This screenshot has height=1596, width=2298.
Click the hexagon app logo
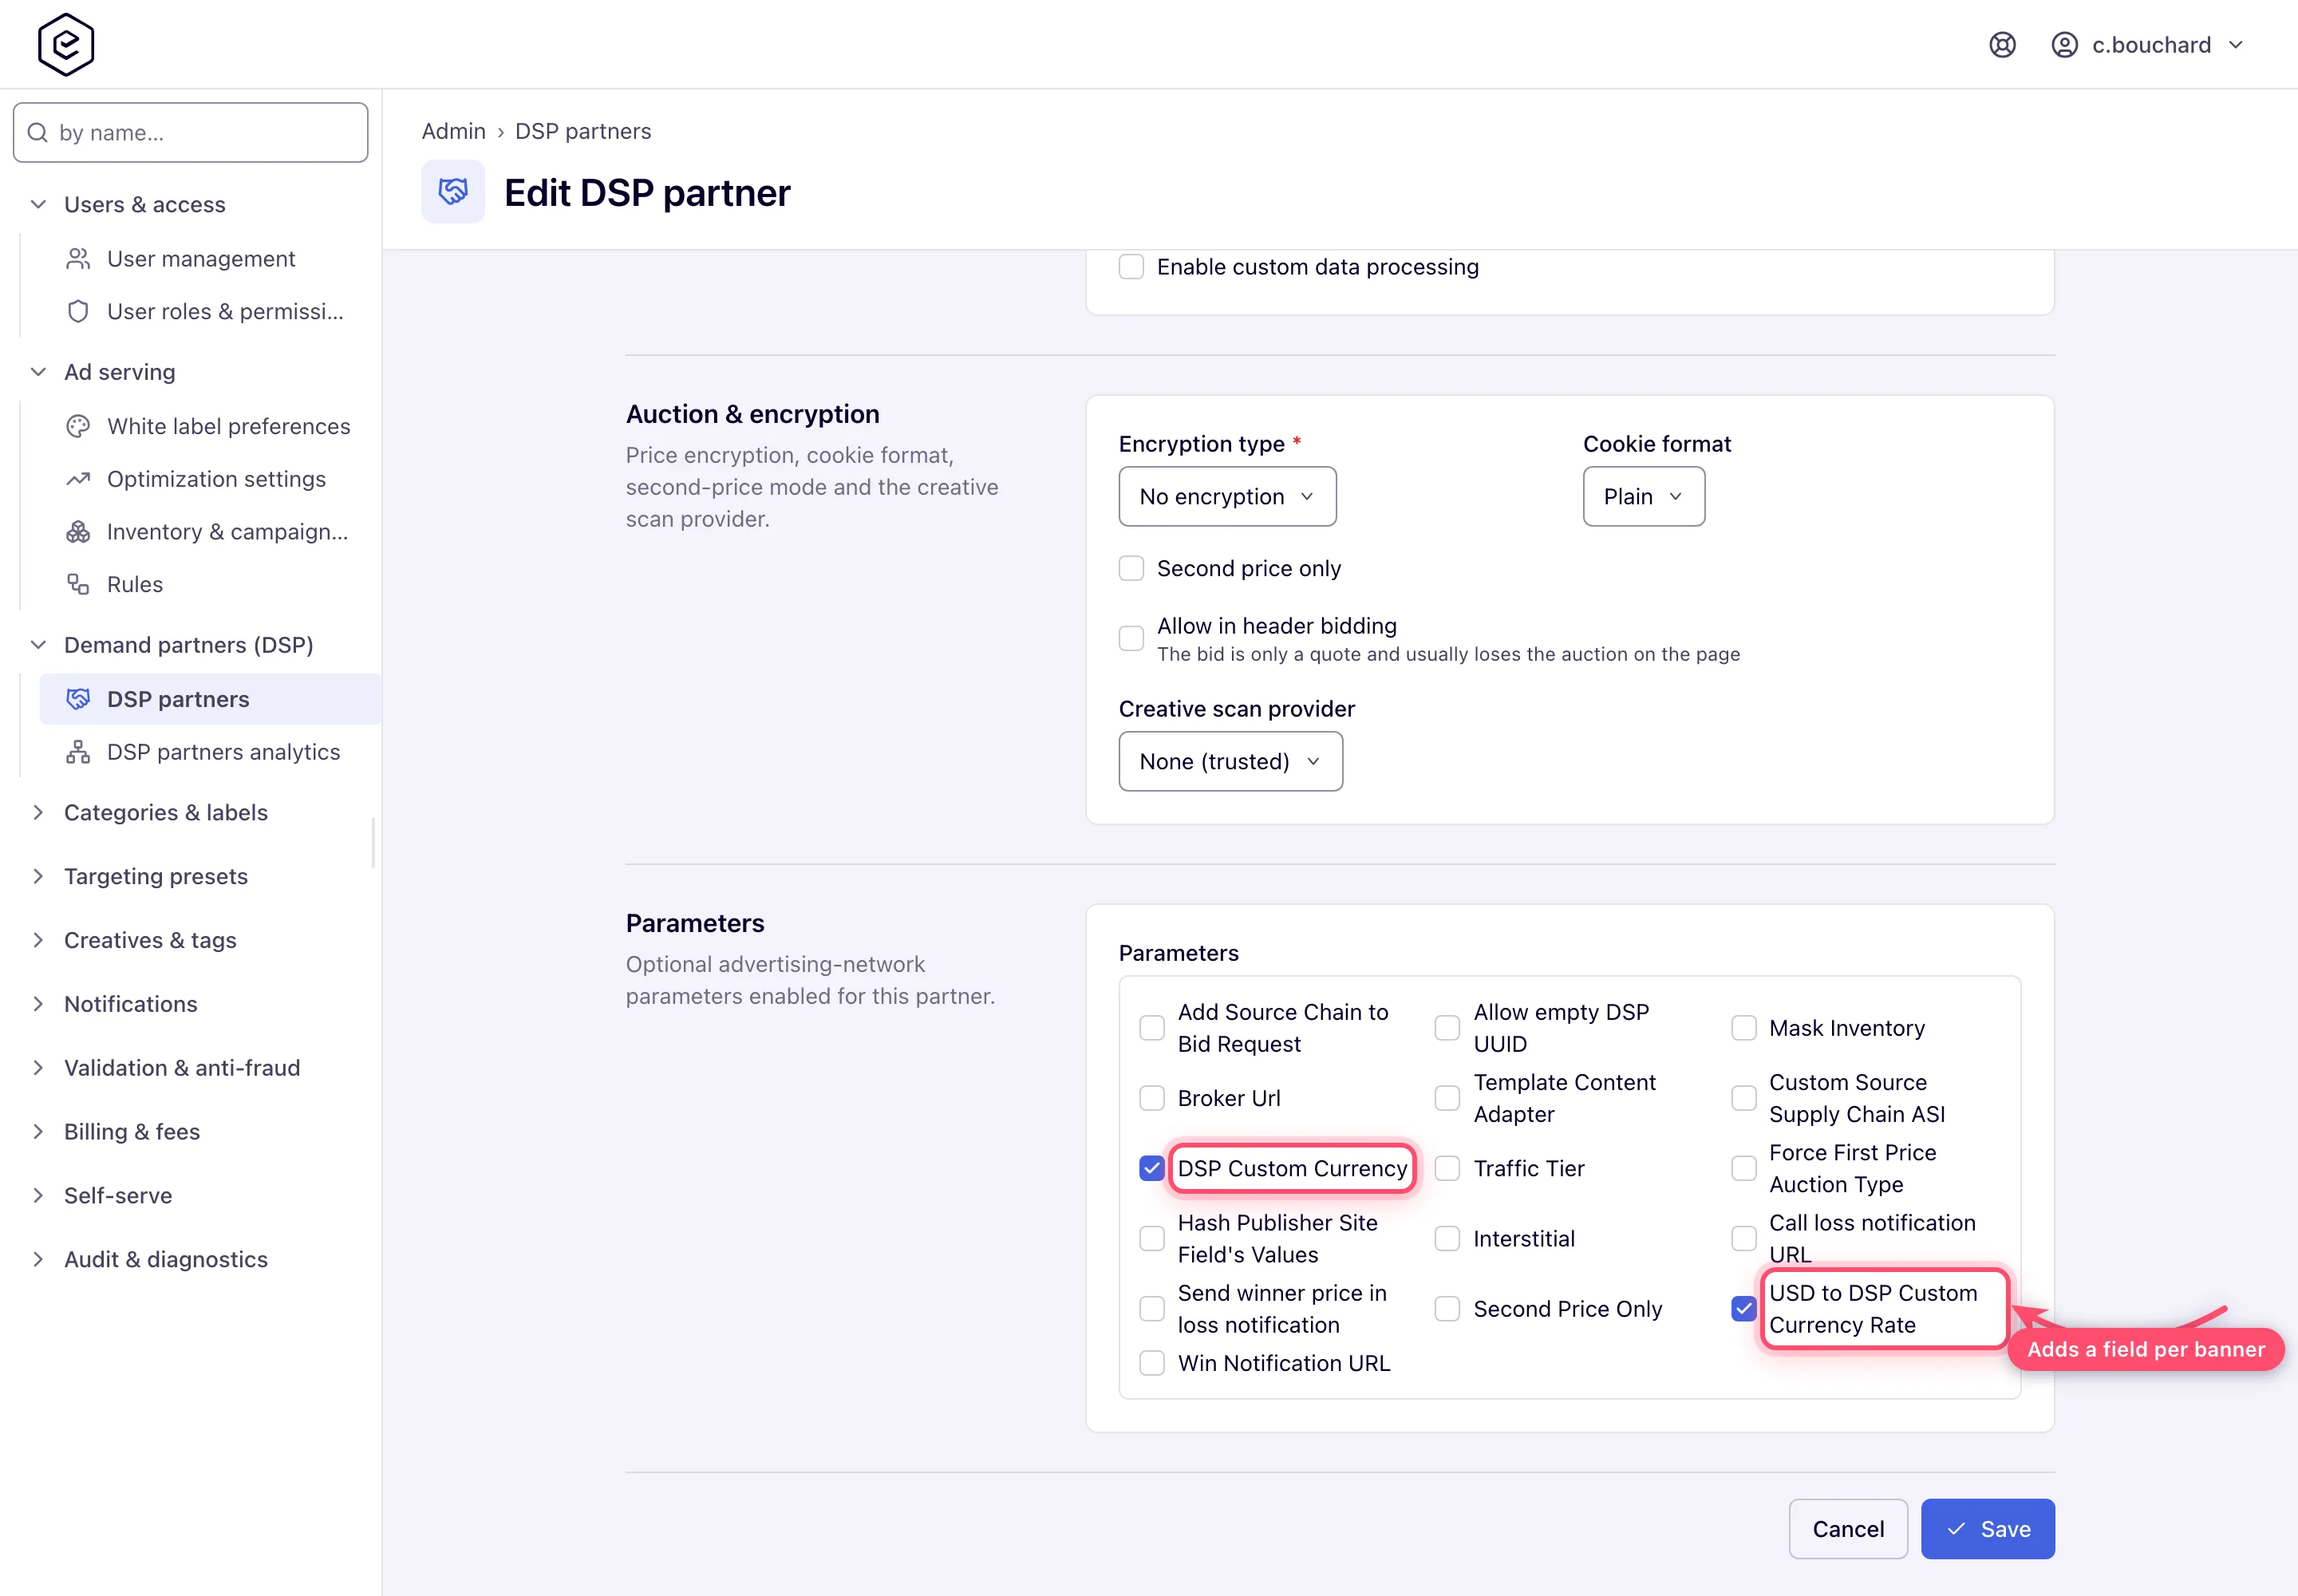click(x=66, y=44)
